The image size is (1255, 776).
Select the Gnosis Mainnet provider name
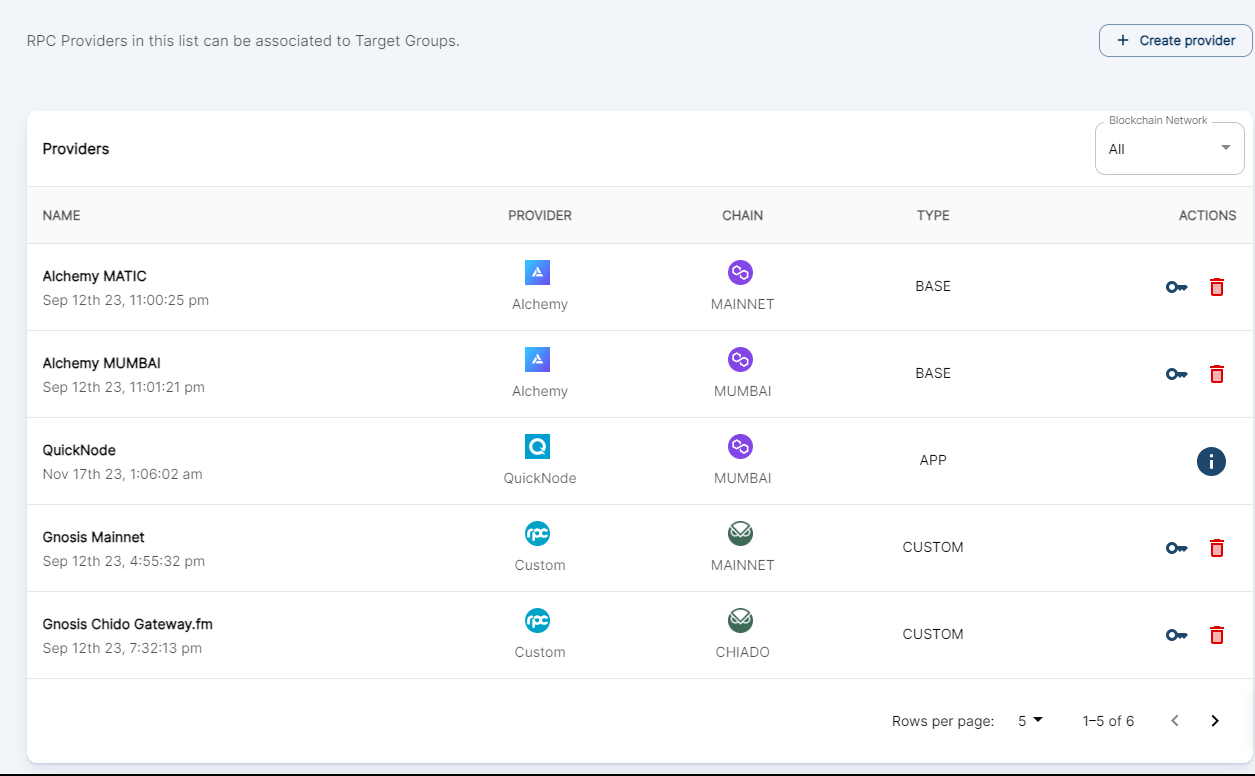(x=94, y=537)
